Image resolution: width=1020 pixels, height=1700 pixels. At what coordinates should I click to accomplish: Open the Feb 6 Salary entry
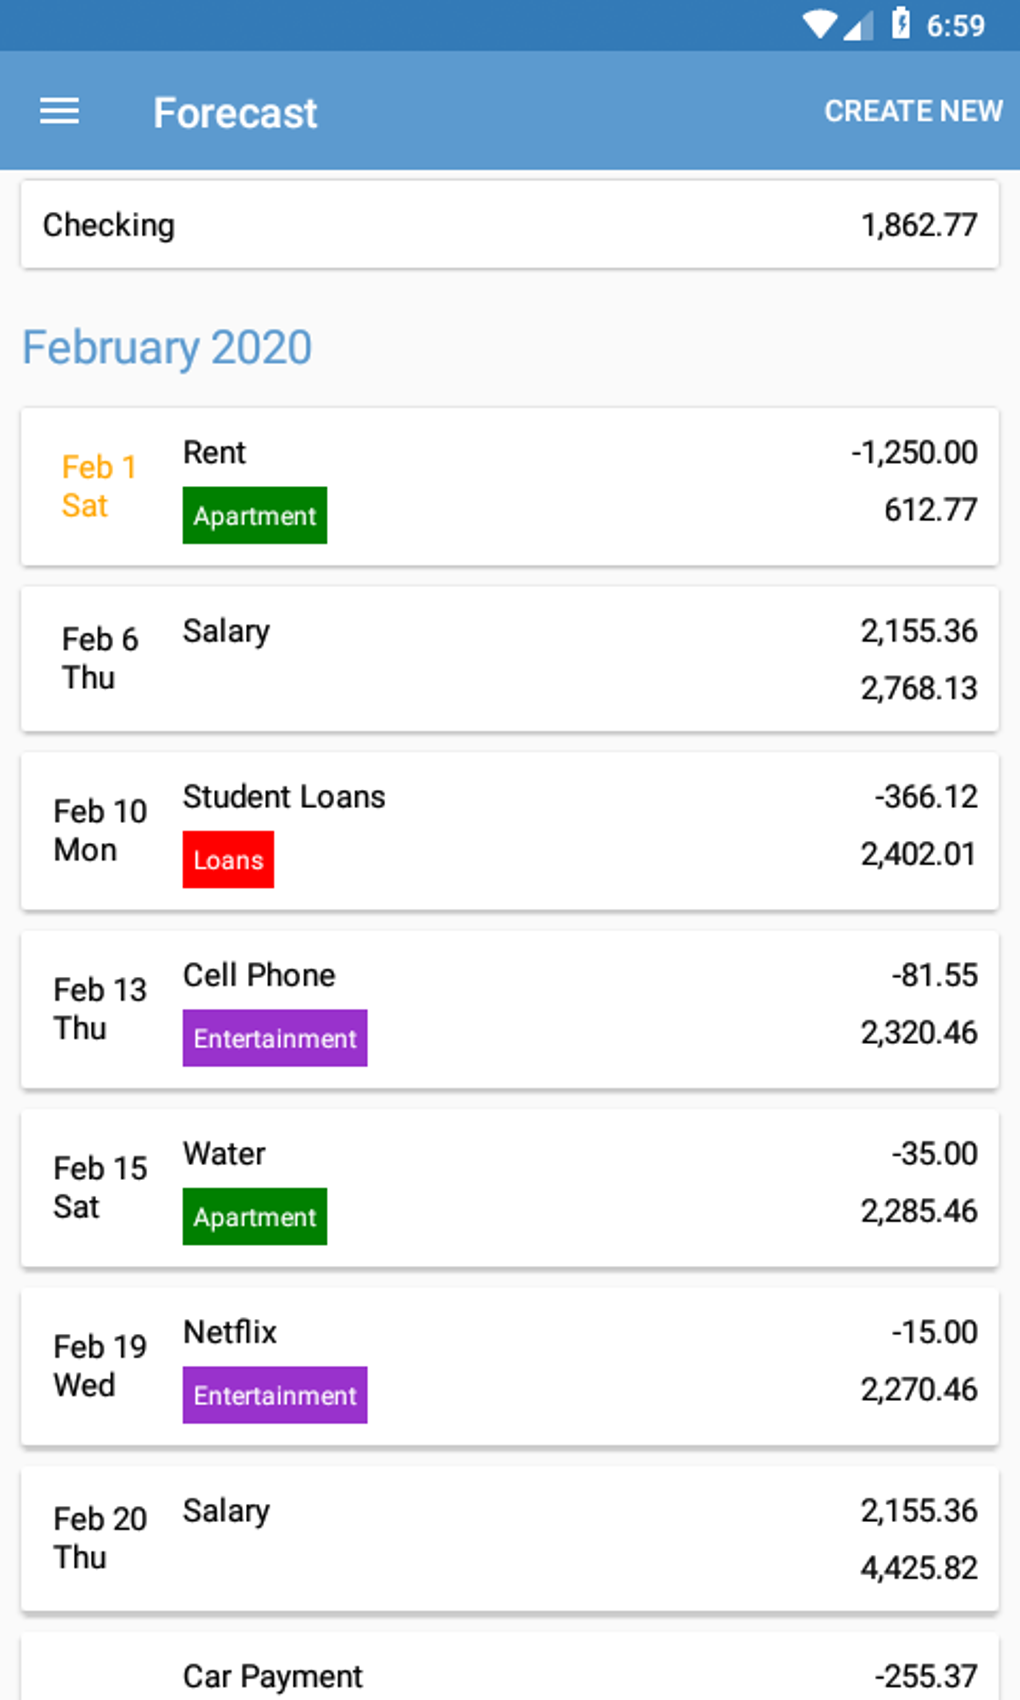pos(510,659)
